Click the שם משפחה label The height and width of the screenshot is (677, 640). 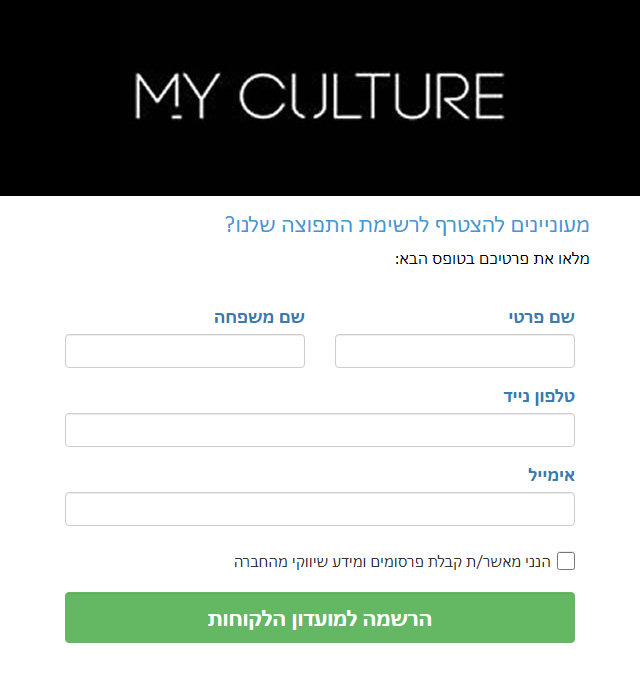pos(260,317)
